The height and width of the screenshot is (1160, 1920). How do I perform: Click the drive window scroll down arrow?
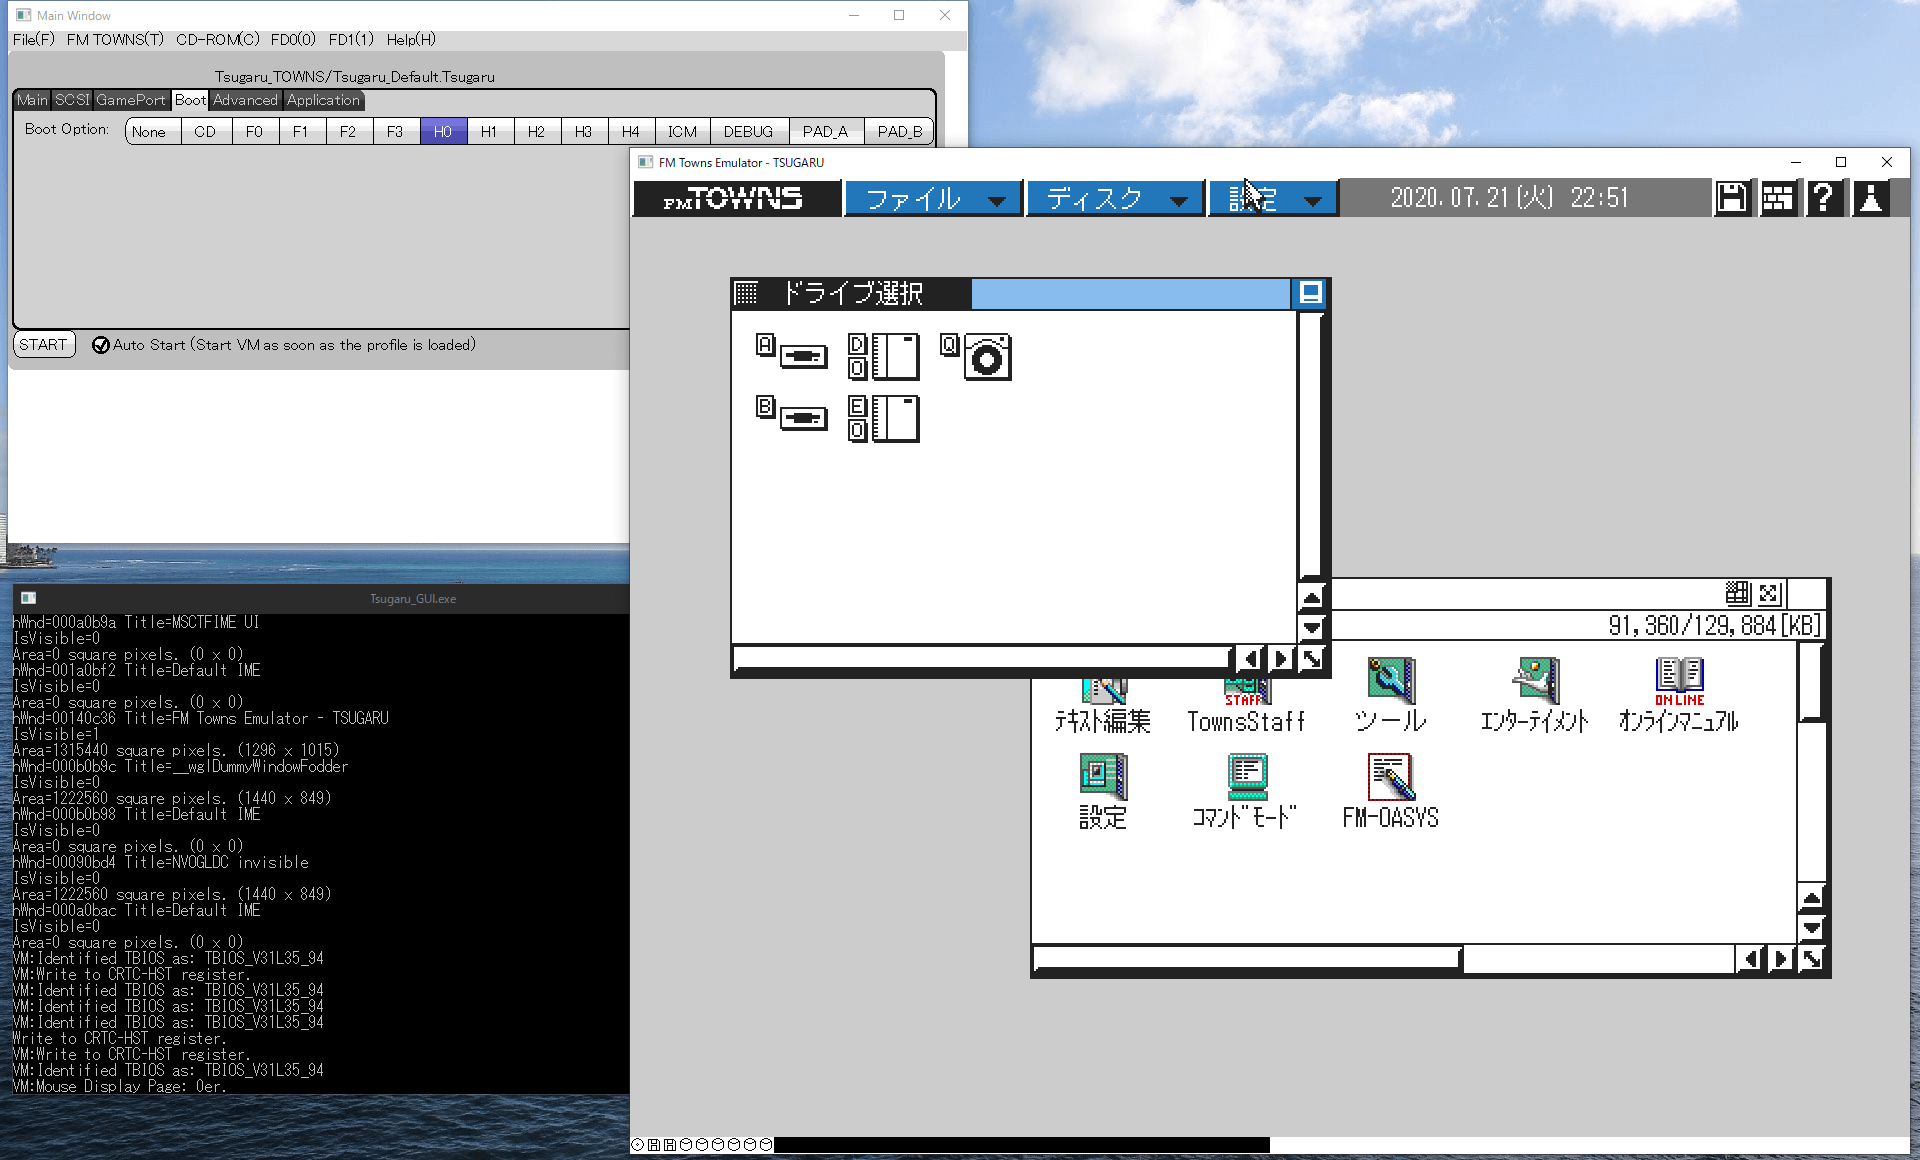(x=1311, y=628)
